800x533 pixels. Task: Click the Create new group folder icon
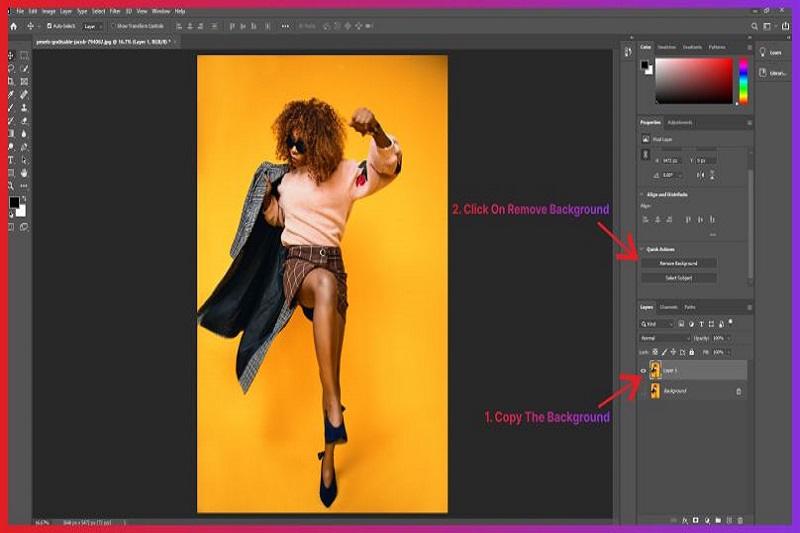718,521
